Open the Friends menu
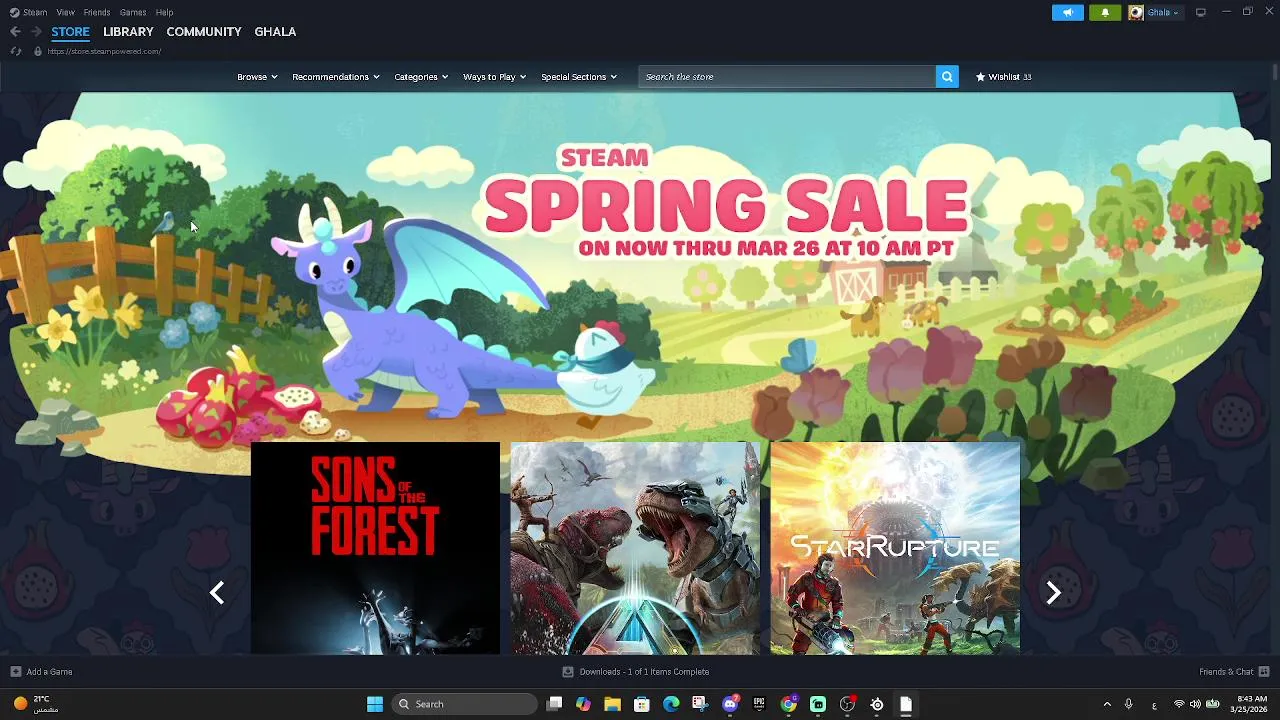1280x720 pixels. coord(97,12)
